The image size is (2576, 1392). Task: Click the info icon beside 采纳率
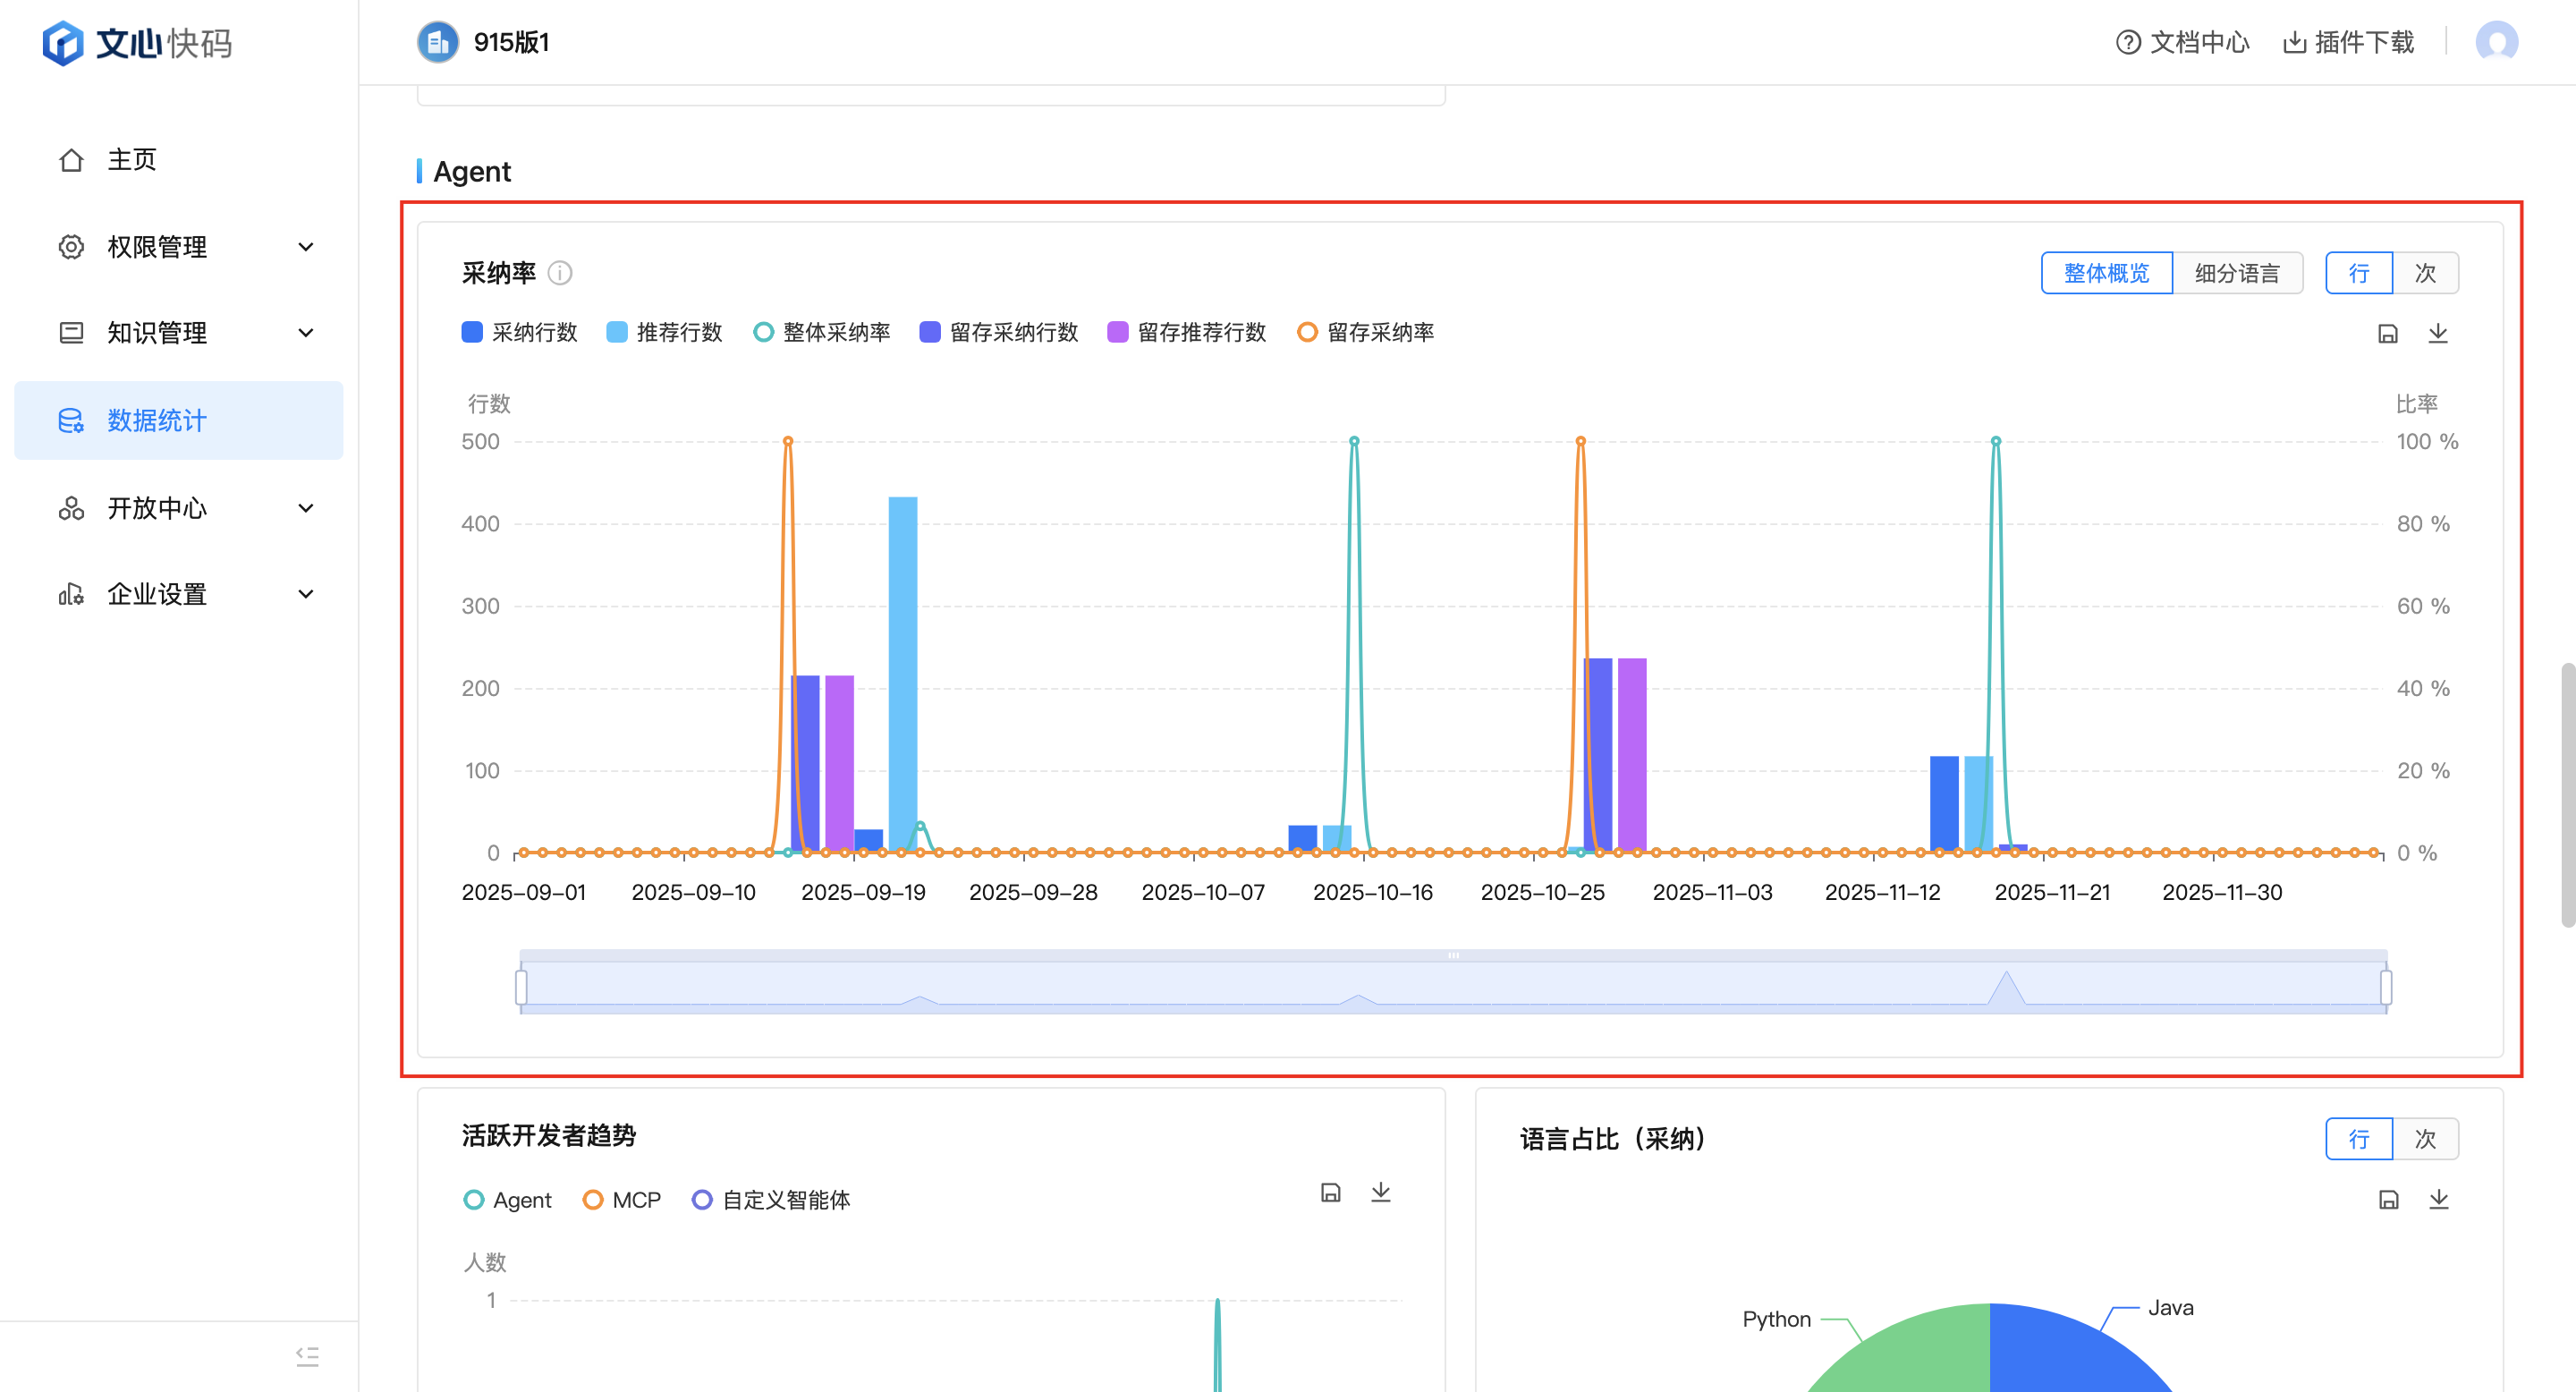coord(560,273)
